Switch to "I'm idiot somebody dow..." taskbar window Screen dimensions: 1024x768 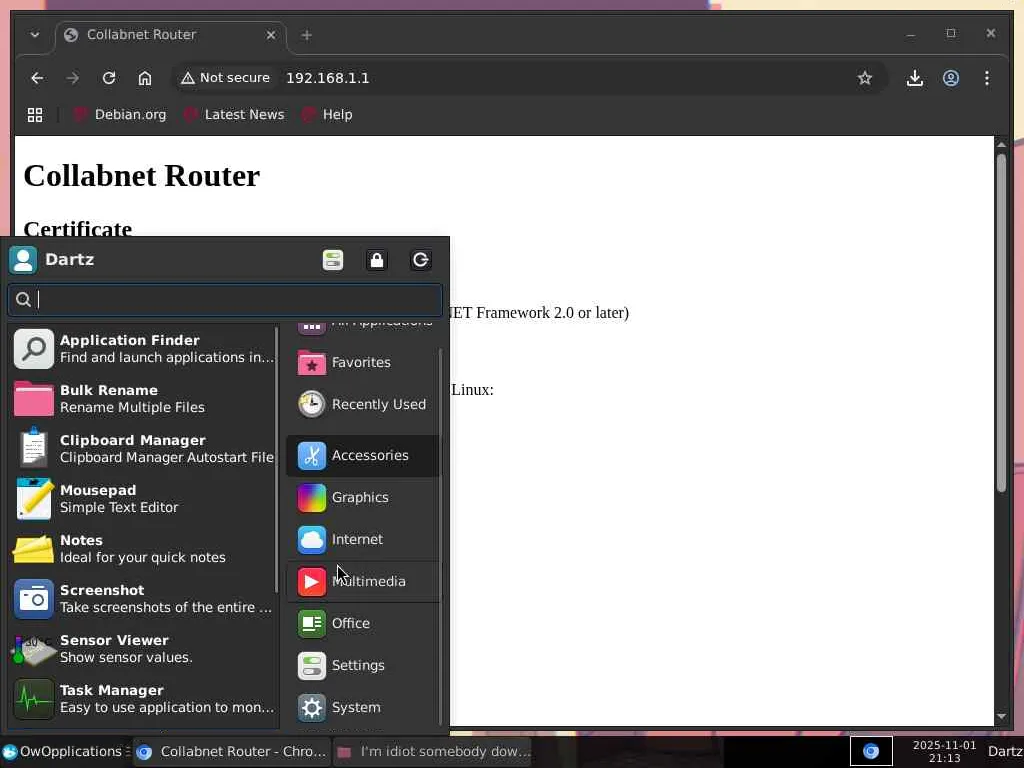[x=432, y=752]
